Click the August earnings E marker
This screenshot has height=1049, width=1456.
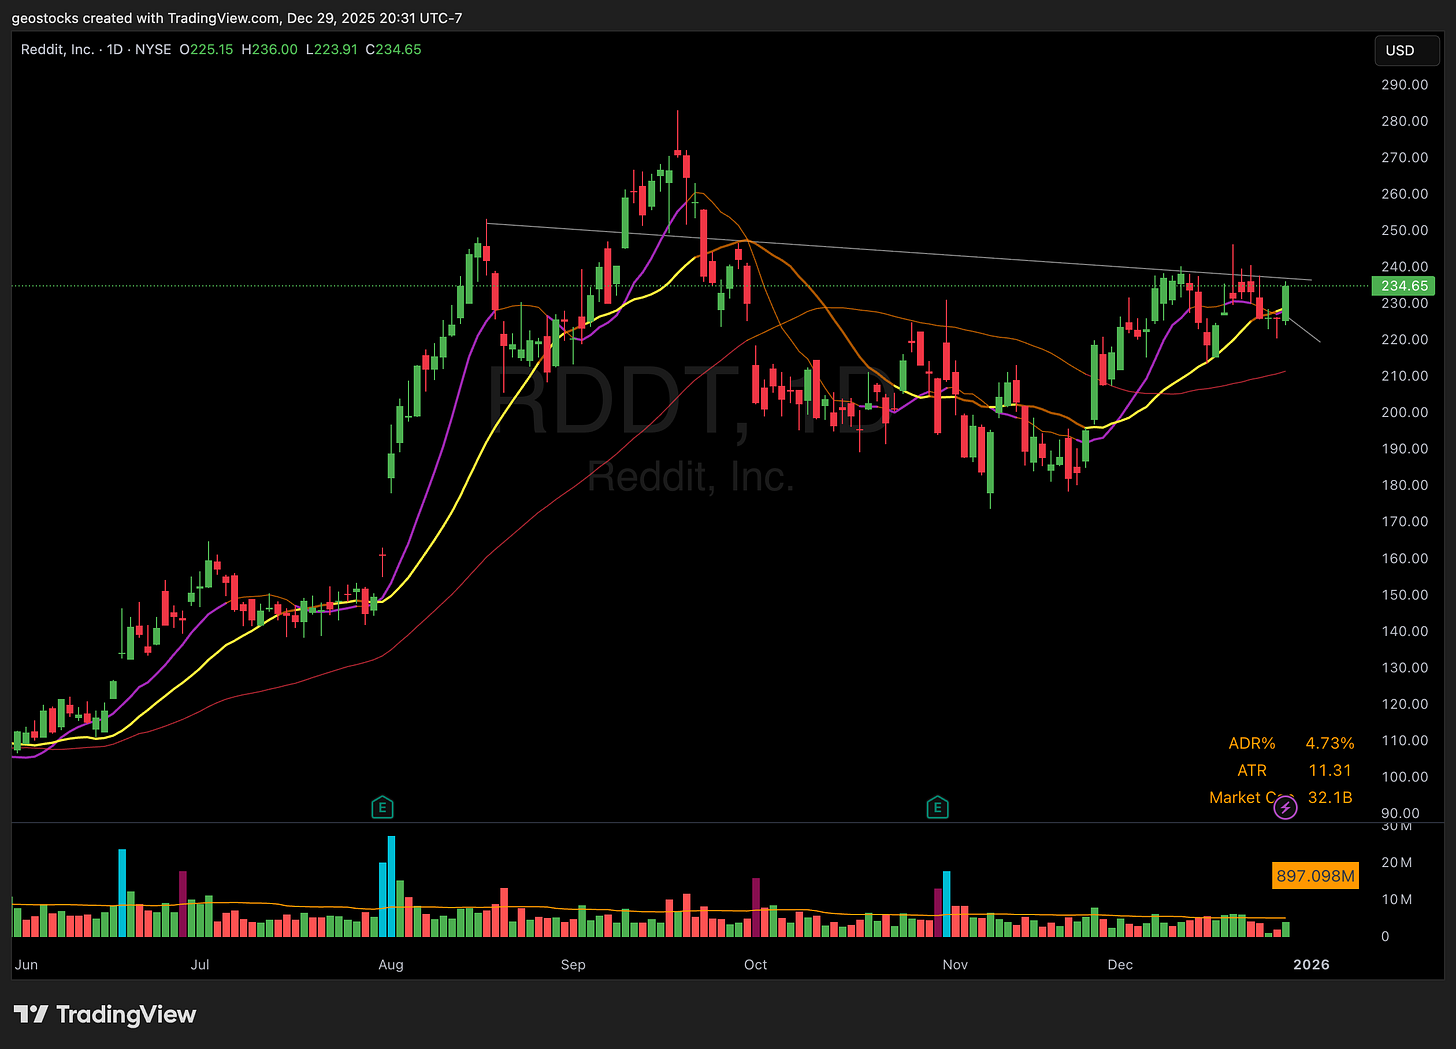[381, 807]
